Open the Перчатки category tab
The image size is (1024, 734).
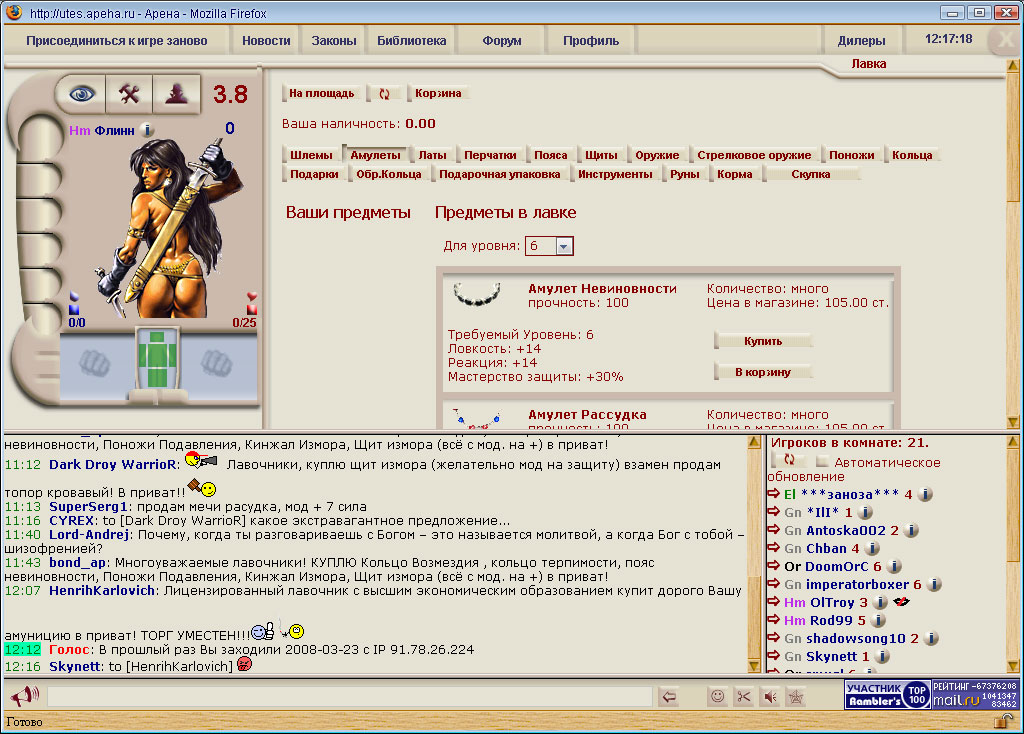490,155
